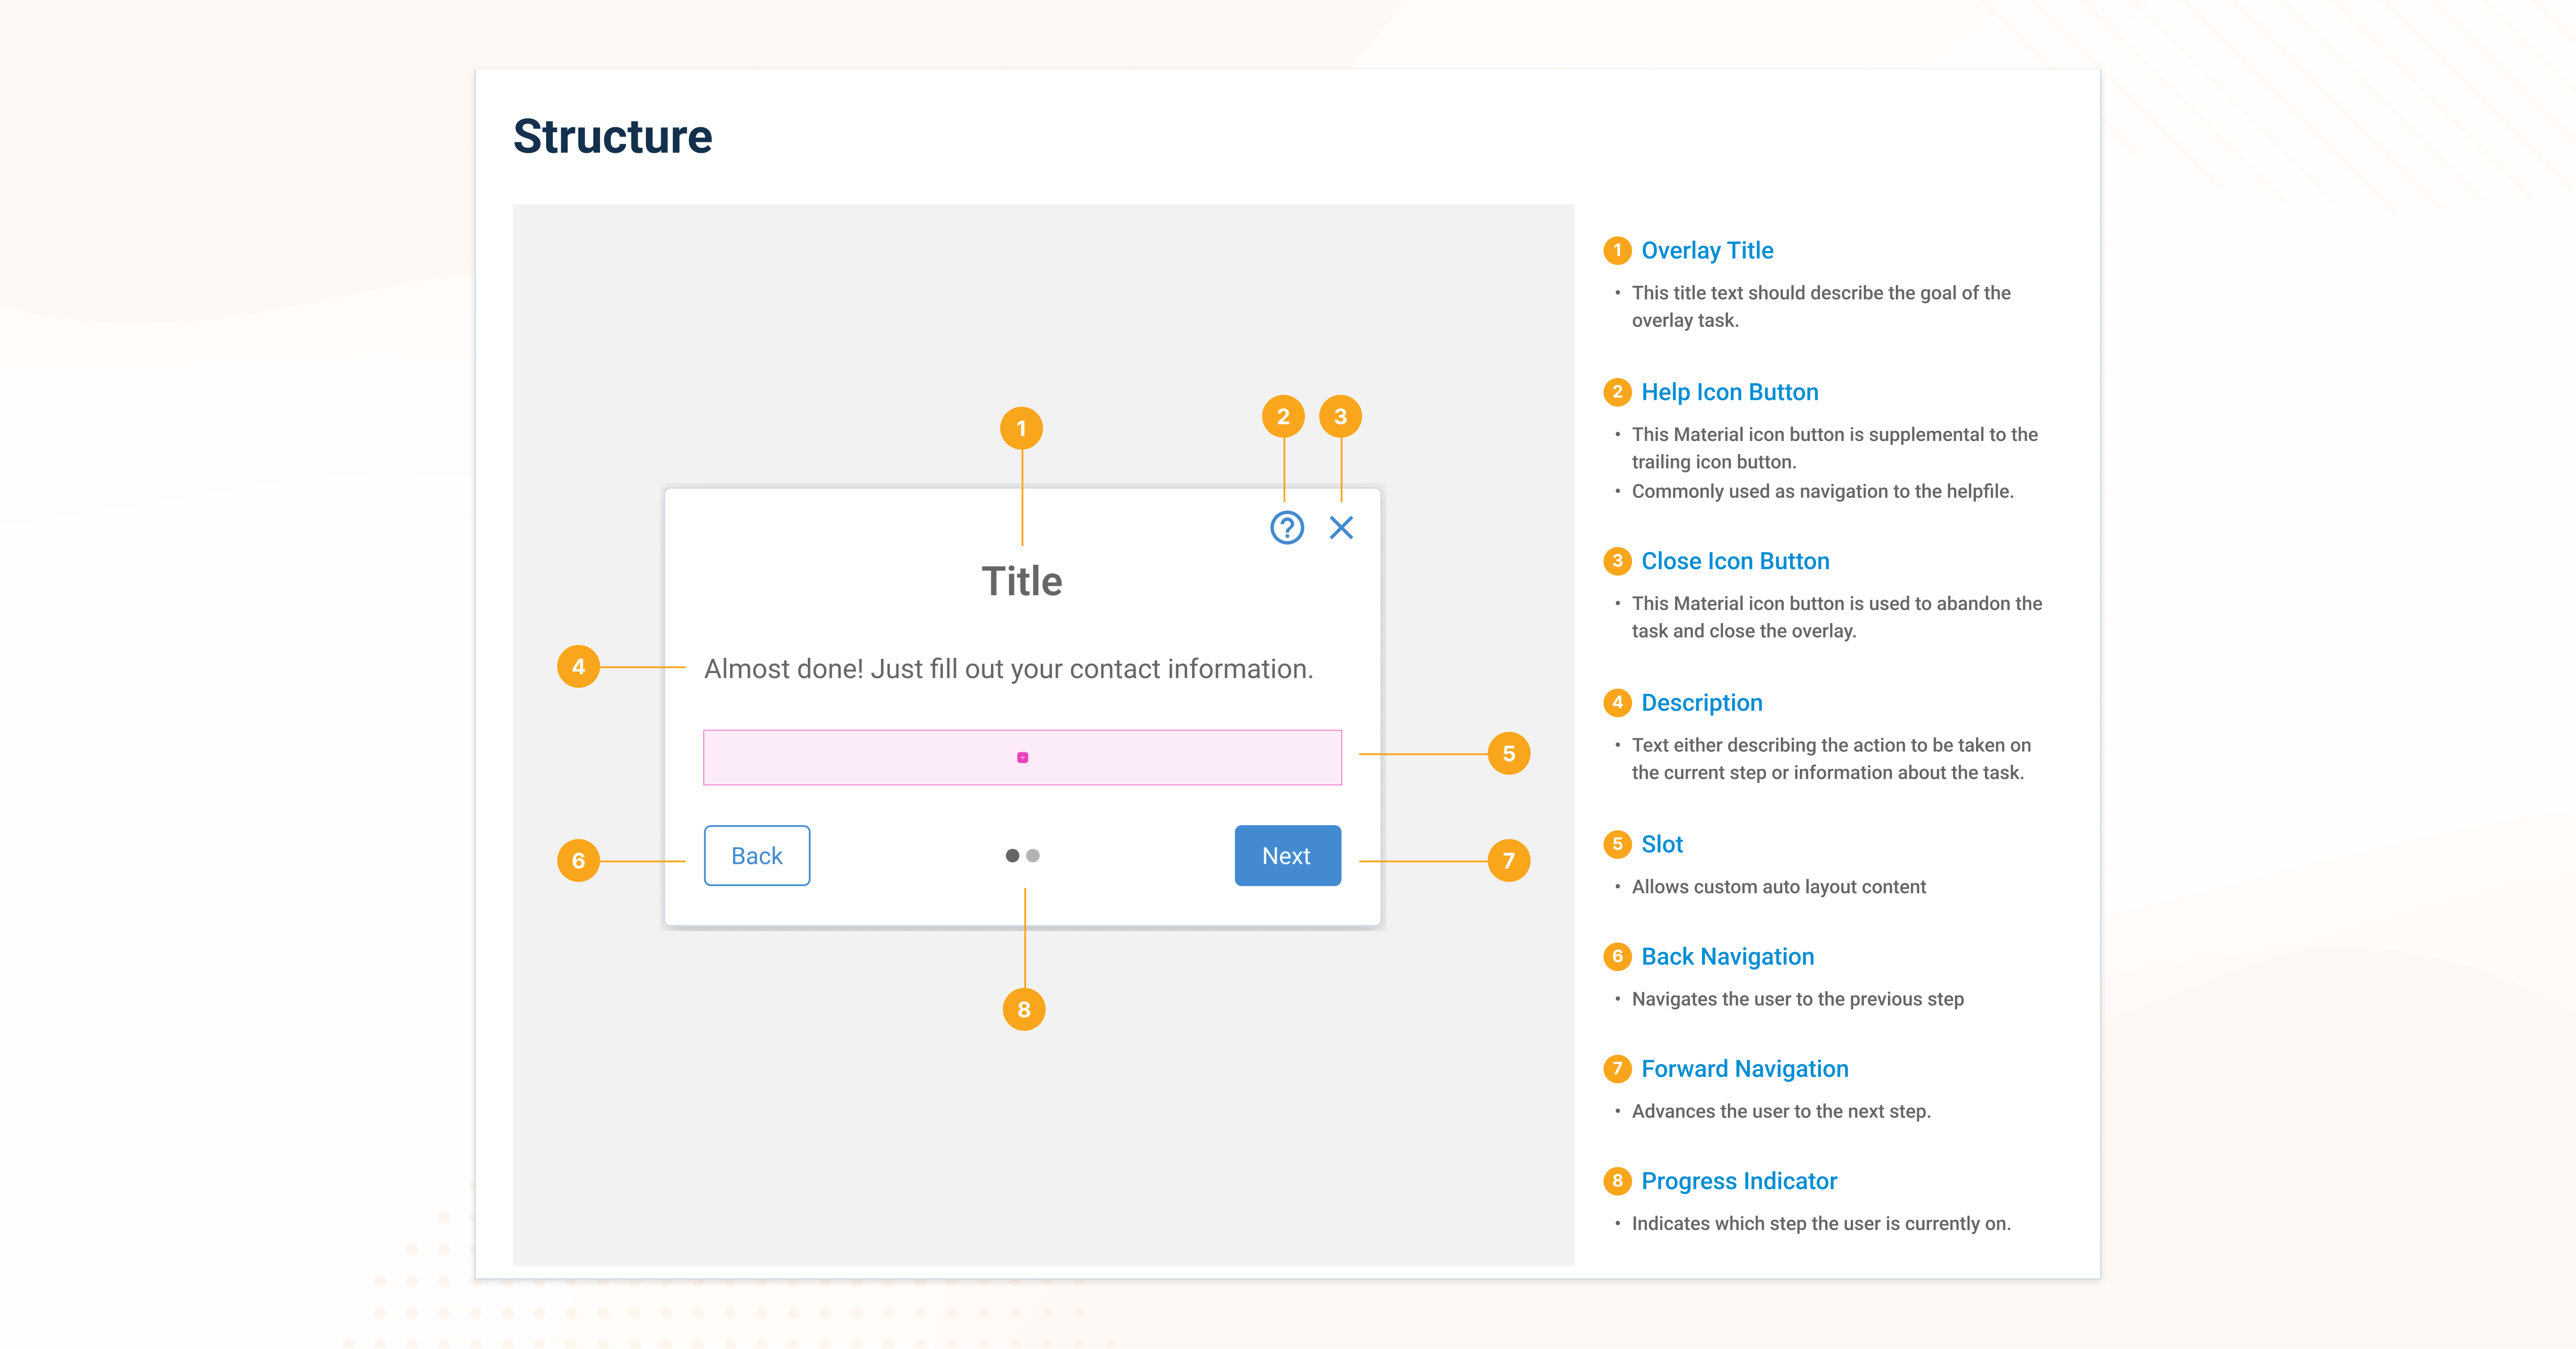Viewport: 2576px width, 1349px height.
Task: Click 'Commonly used as navigation to the helpfile.'
Action: coord(1822,491)
